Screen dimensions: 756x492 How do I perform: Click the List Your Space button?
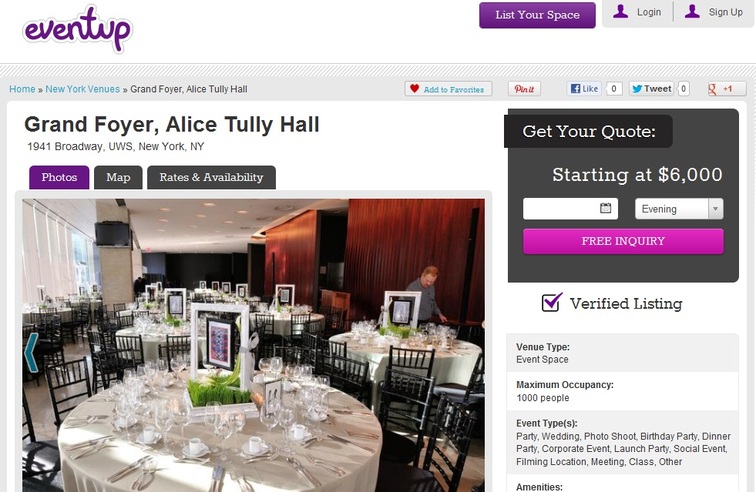537,15
